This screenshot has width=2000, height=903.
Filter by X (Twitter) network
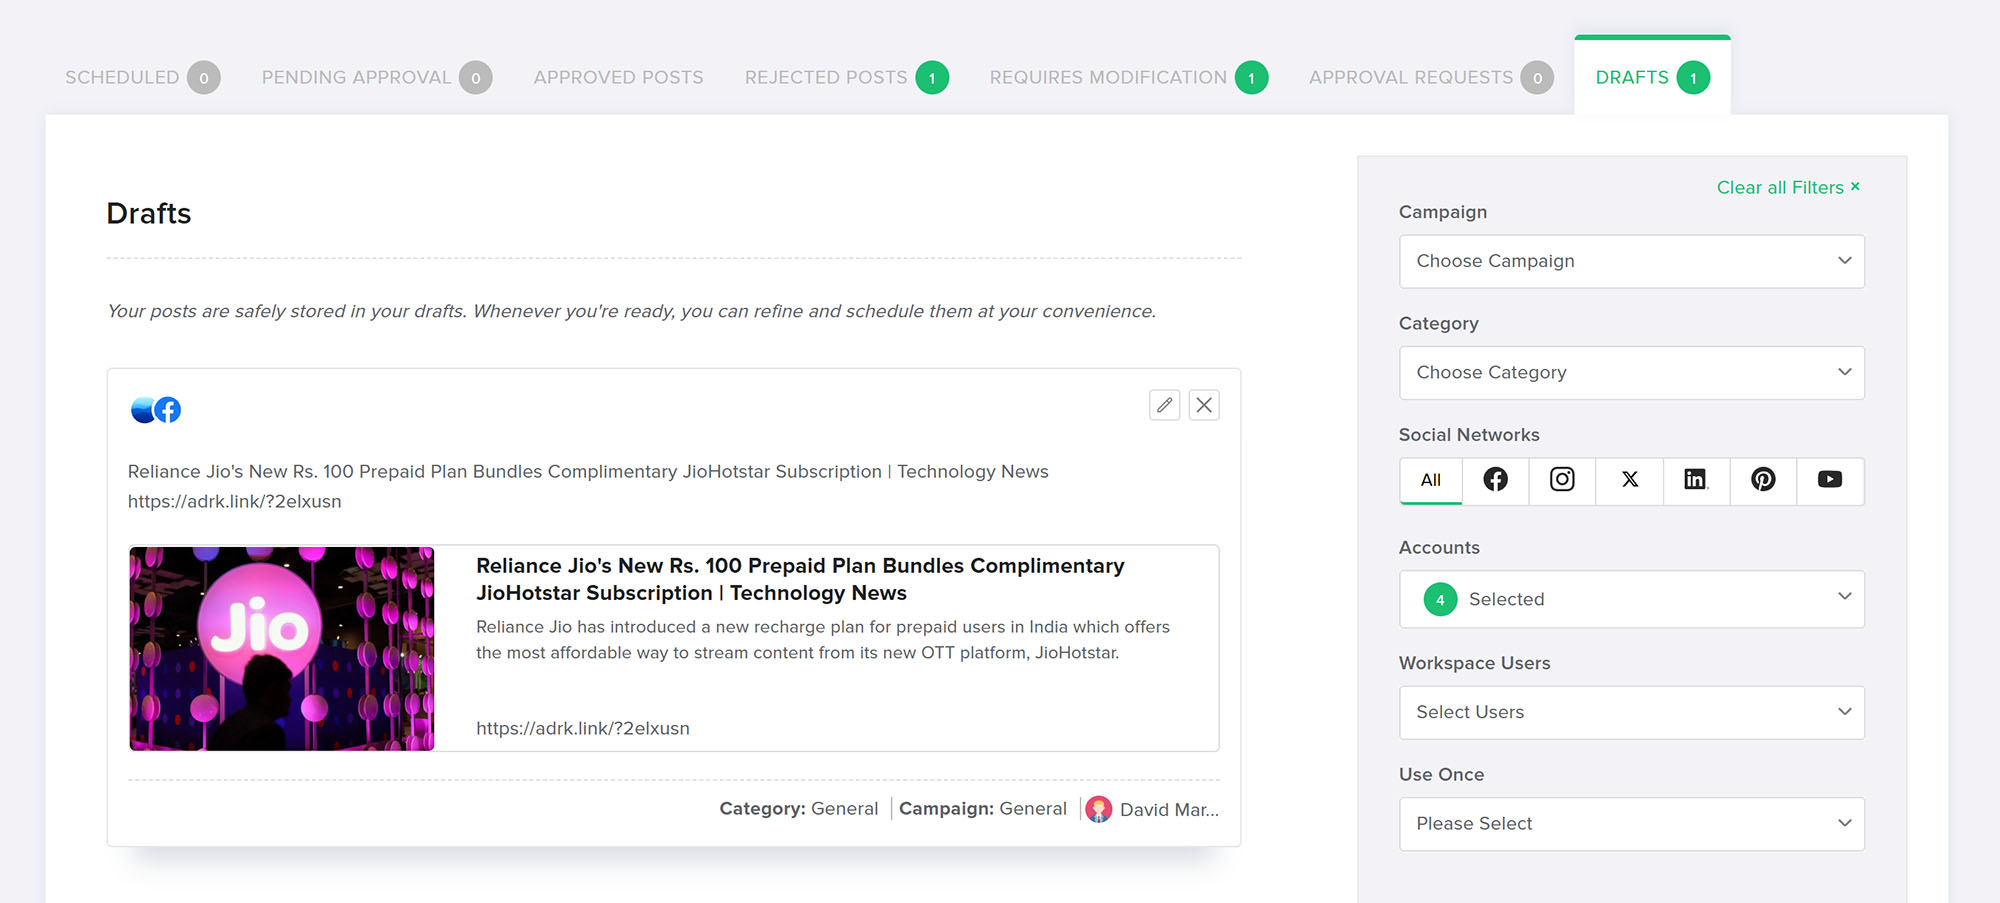[x=1629, y=480]
